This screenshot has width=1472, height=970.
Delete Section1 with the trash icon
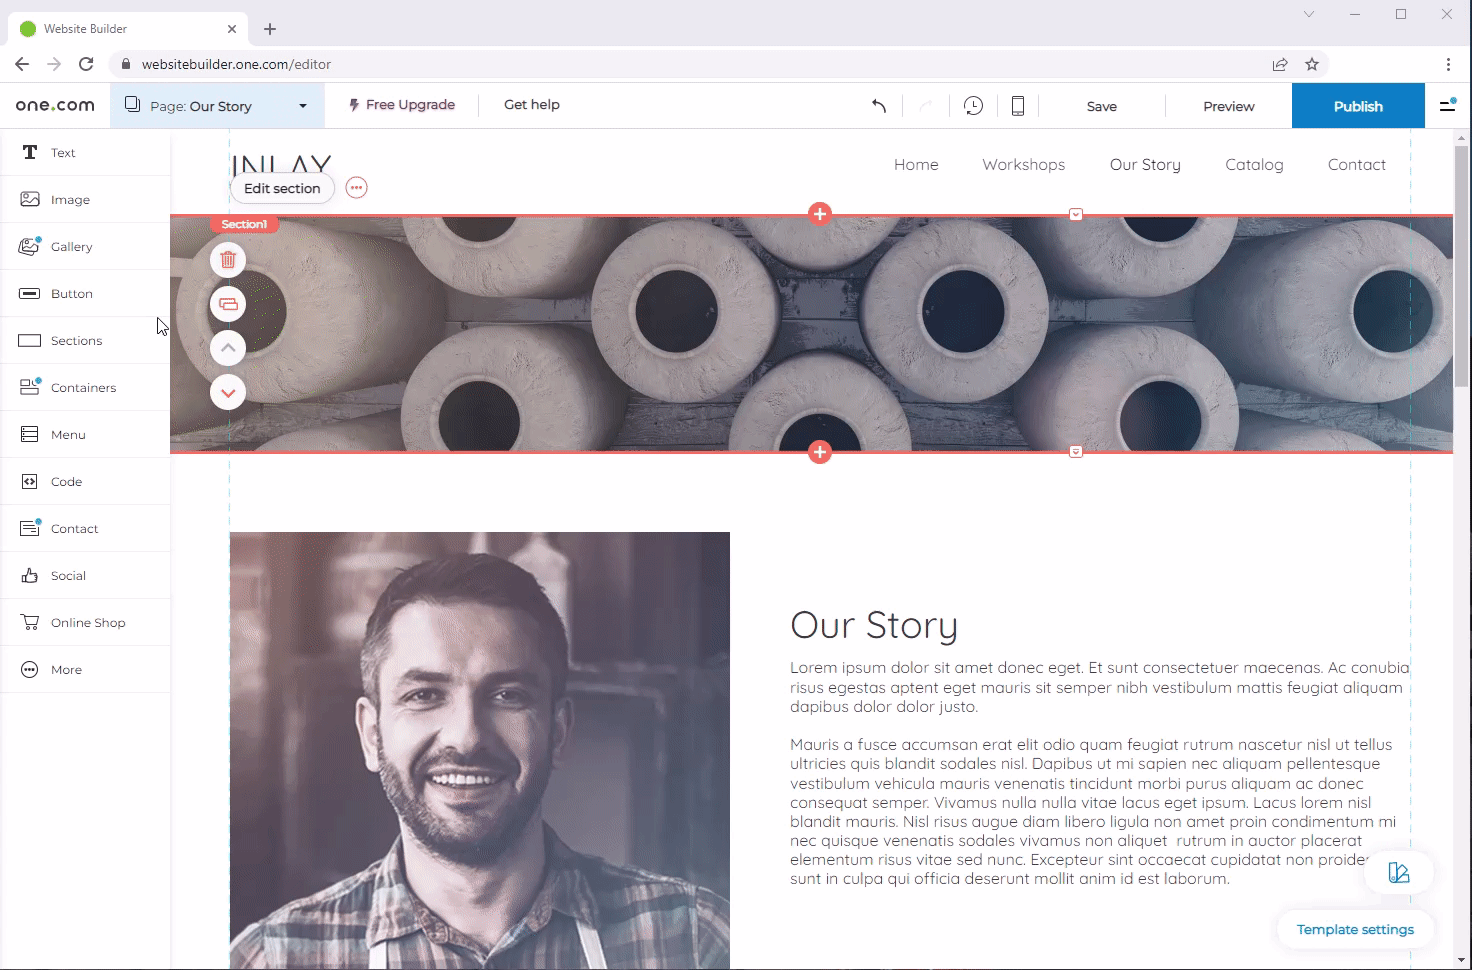(x=228, y=260)
